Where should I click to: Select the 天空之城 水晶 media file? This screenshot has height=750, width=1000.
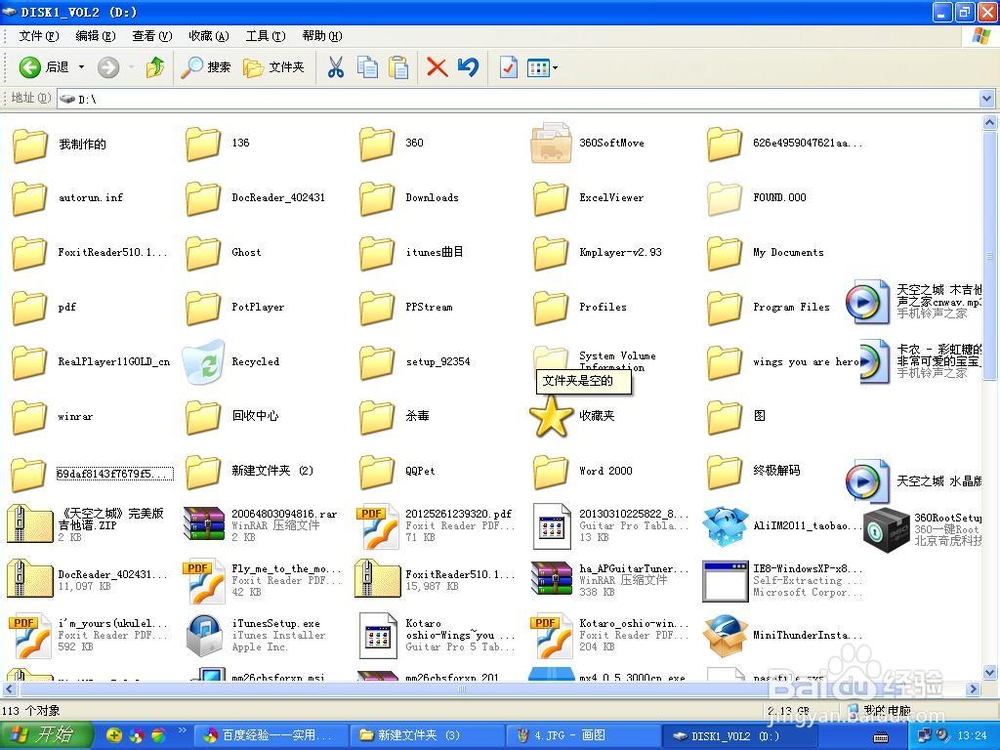[x=914, y=482]
